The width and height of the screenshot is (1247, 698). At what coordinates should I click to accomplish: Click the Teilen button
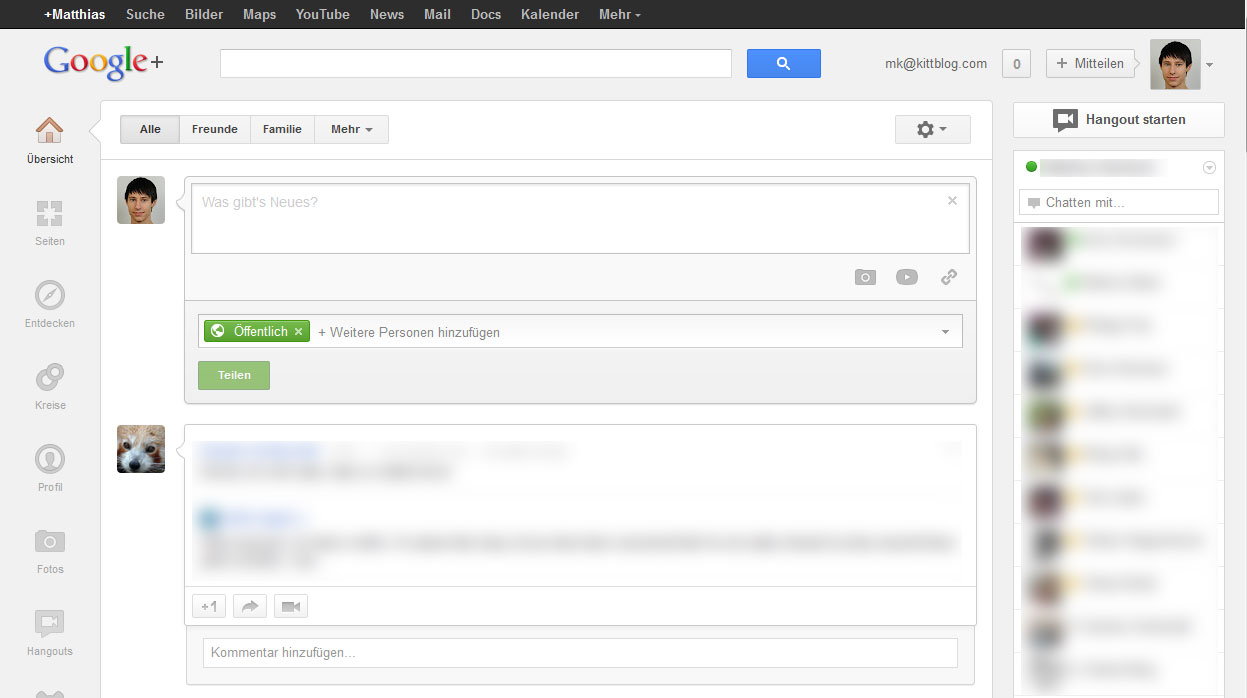click(x=233, y=375)
